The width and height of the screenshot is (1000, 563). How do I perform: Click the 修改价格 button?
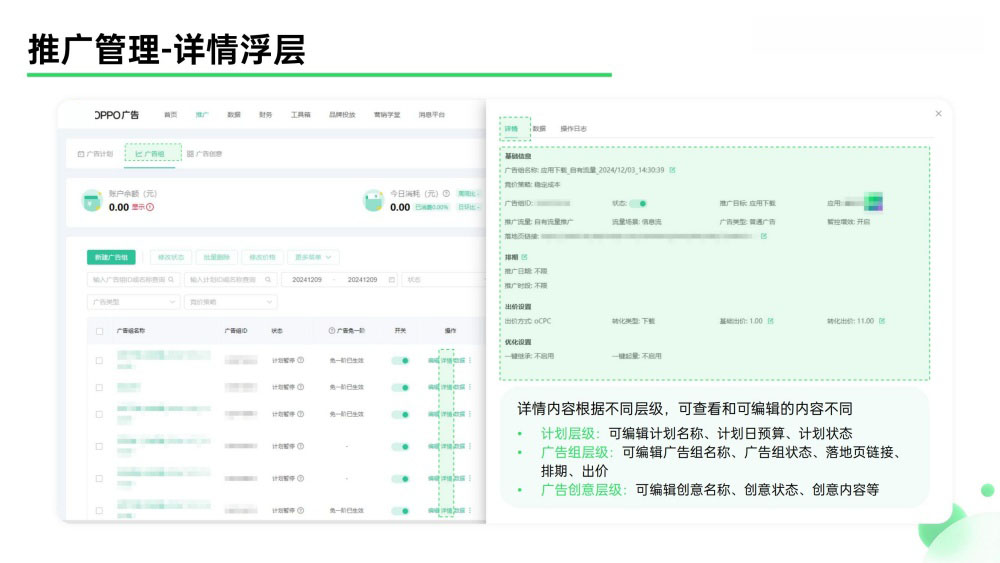262,258
